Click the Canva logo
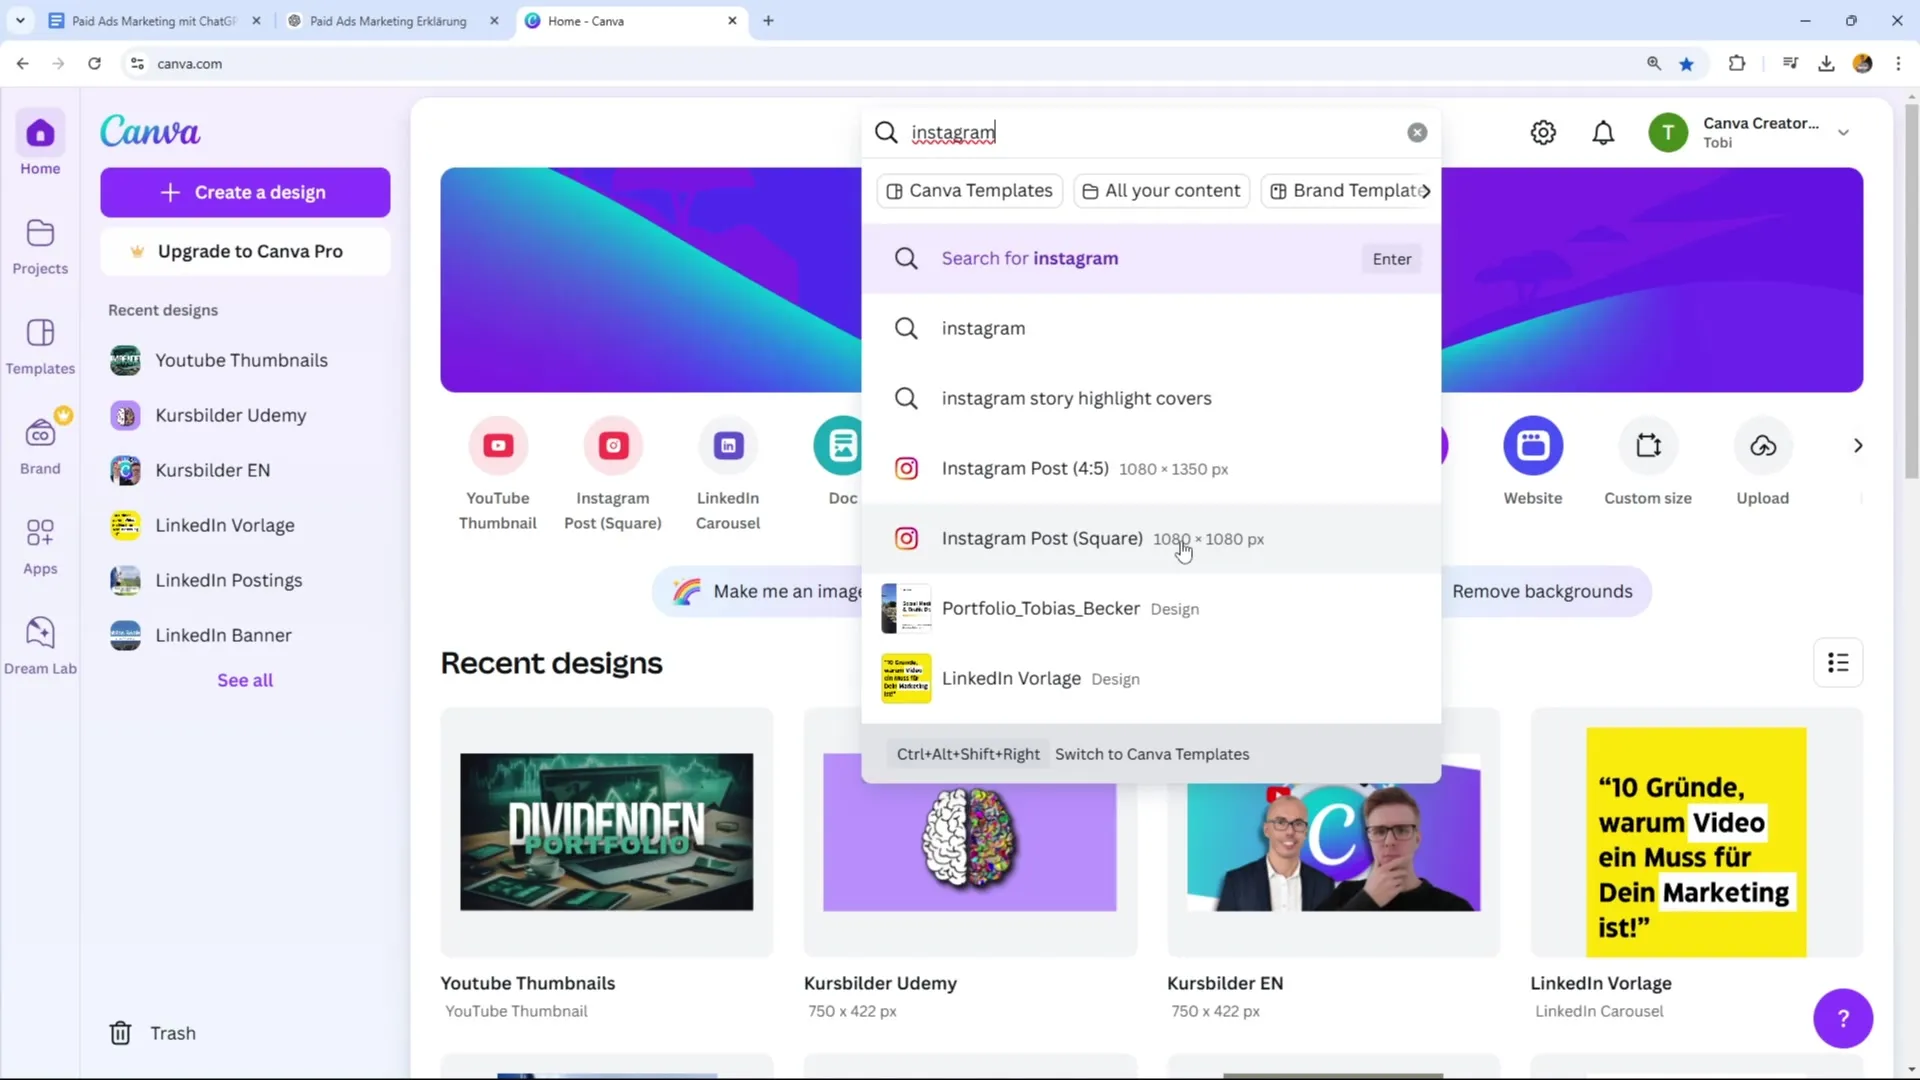1920x1080 pixels. pyautogui.click(x=150, y=131)
